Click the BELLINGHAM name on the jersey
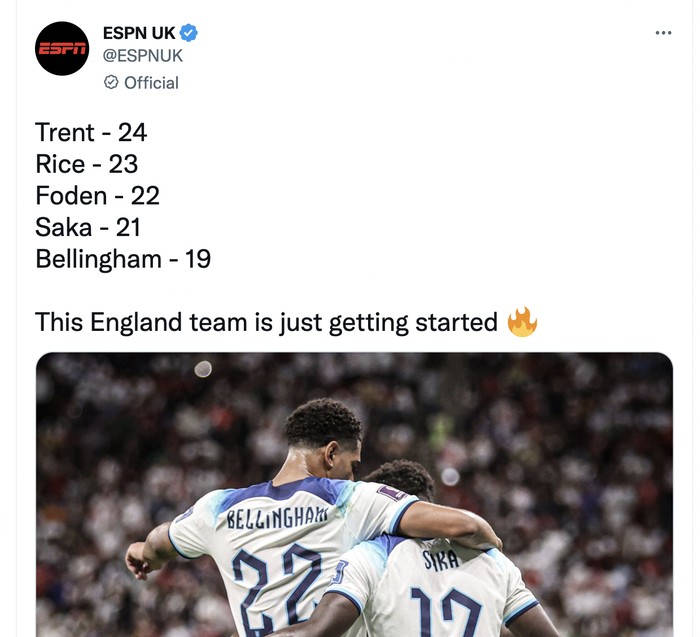The image size is (700, 637). (x=277, y=517)
